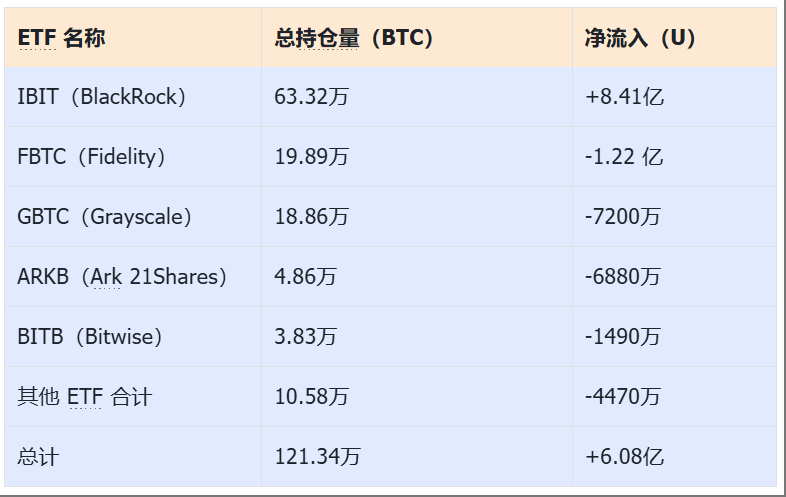Click the 121.34万 total holdings value
The height and width of the screenshot is (497, 786).
tap(317, 457)
